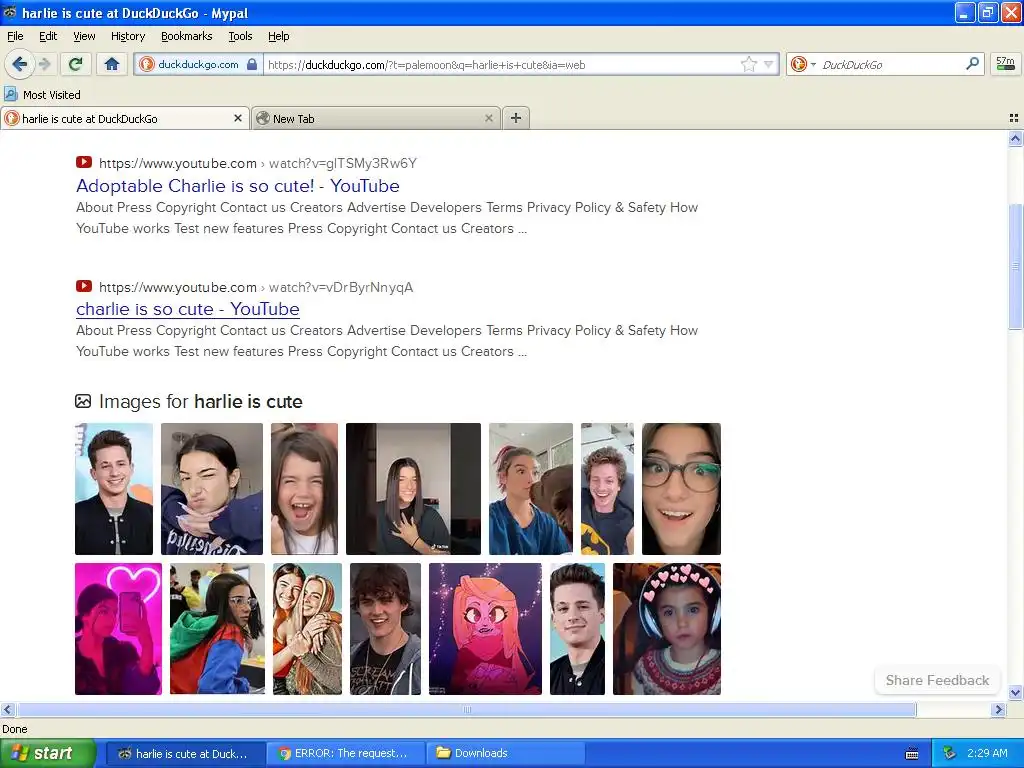Click into the DuckDuckGo search box
Viewport: 1024px width, 768px height.
pyautogui.click(x=889, y=65)
